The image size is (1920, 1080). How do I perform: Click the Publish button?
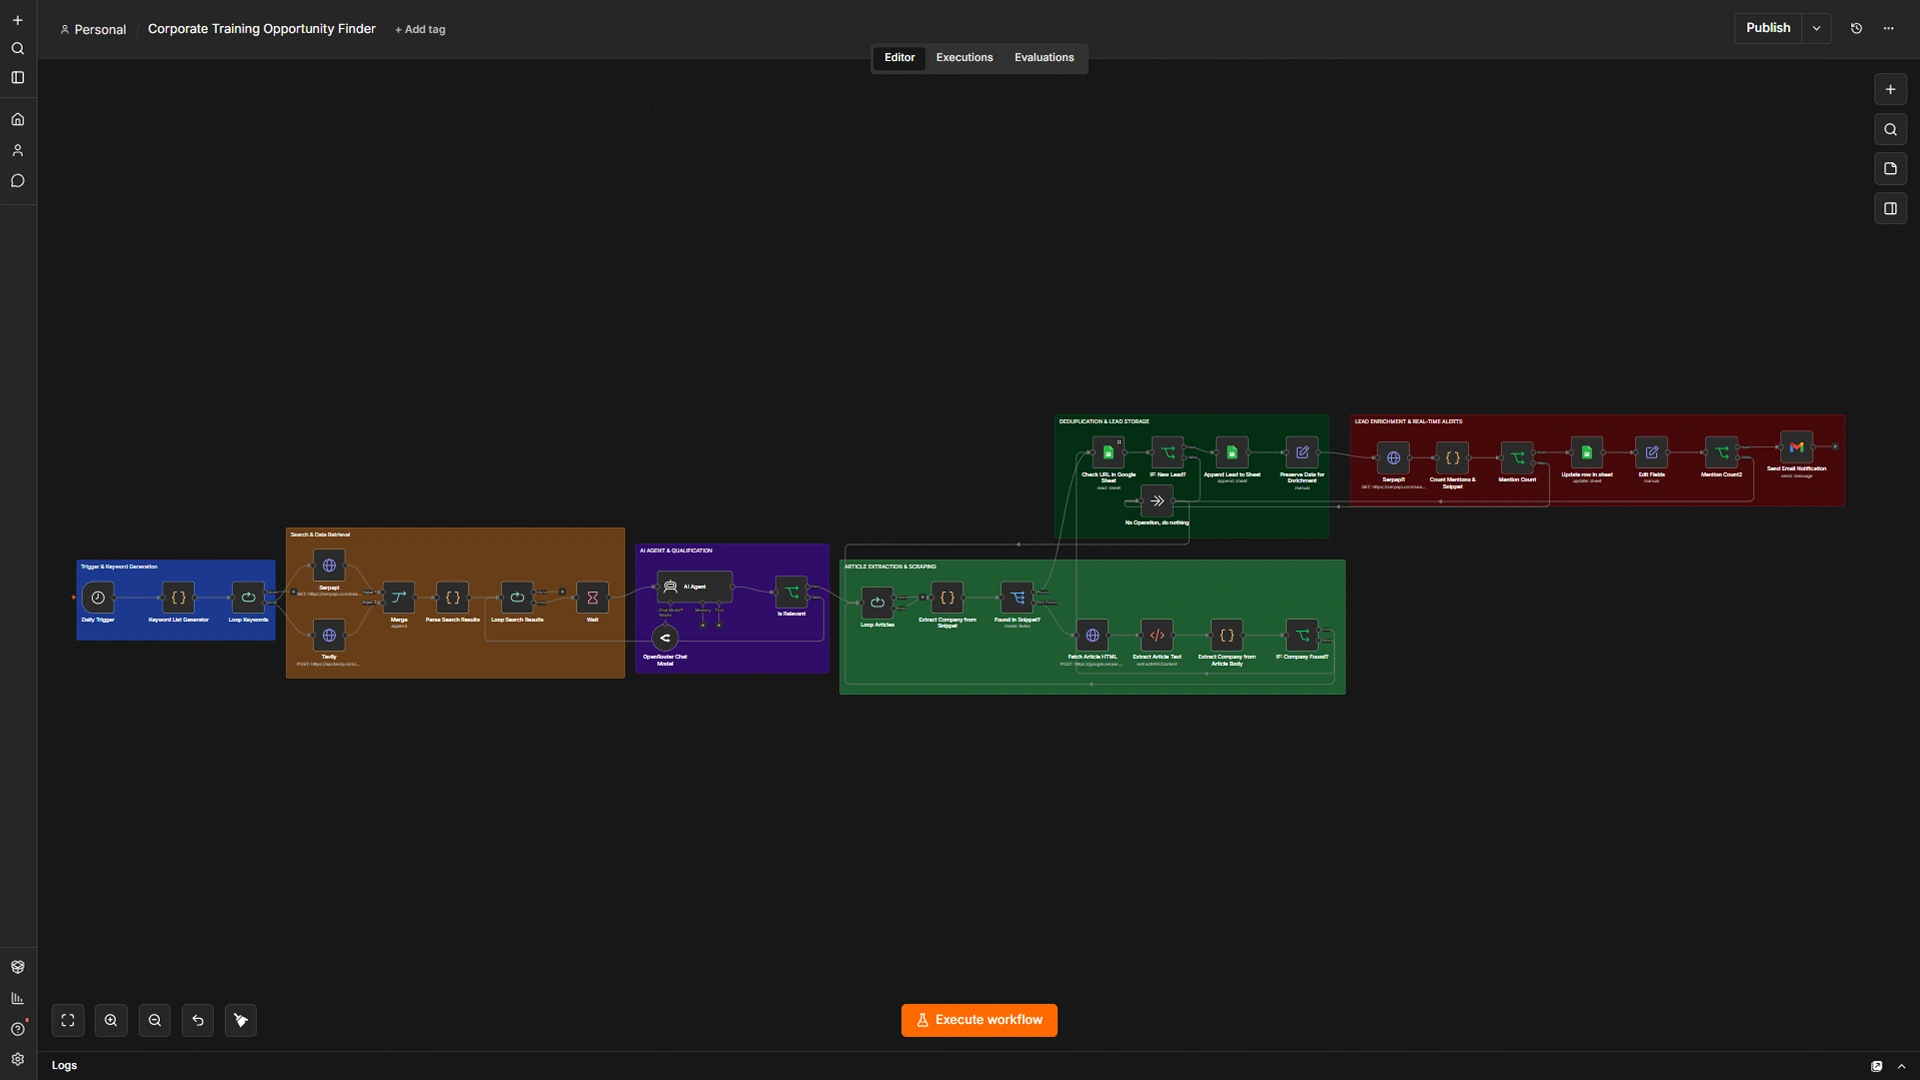(x=1768, y=28)
